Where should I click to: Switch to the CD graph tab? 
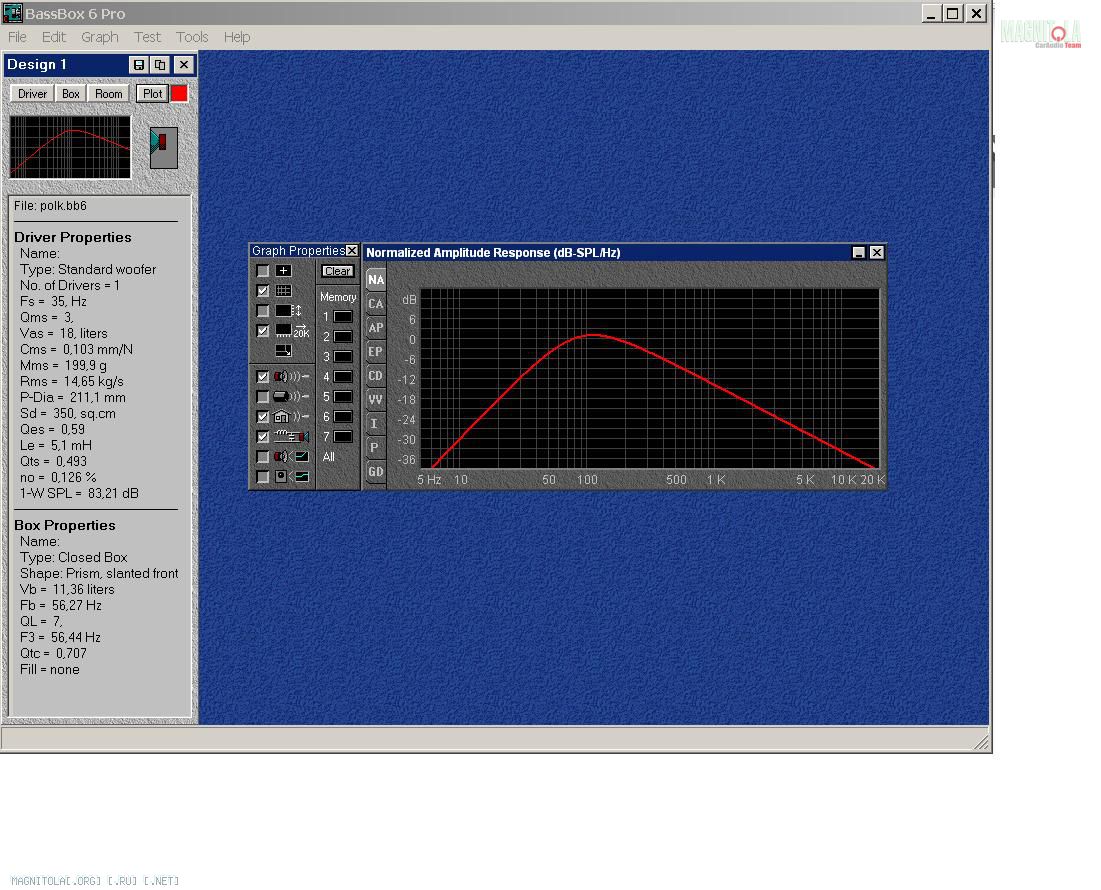point(376,376)
